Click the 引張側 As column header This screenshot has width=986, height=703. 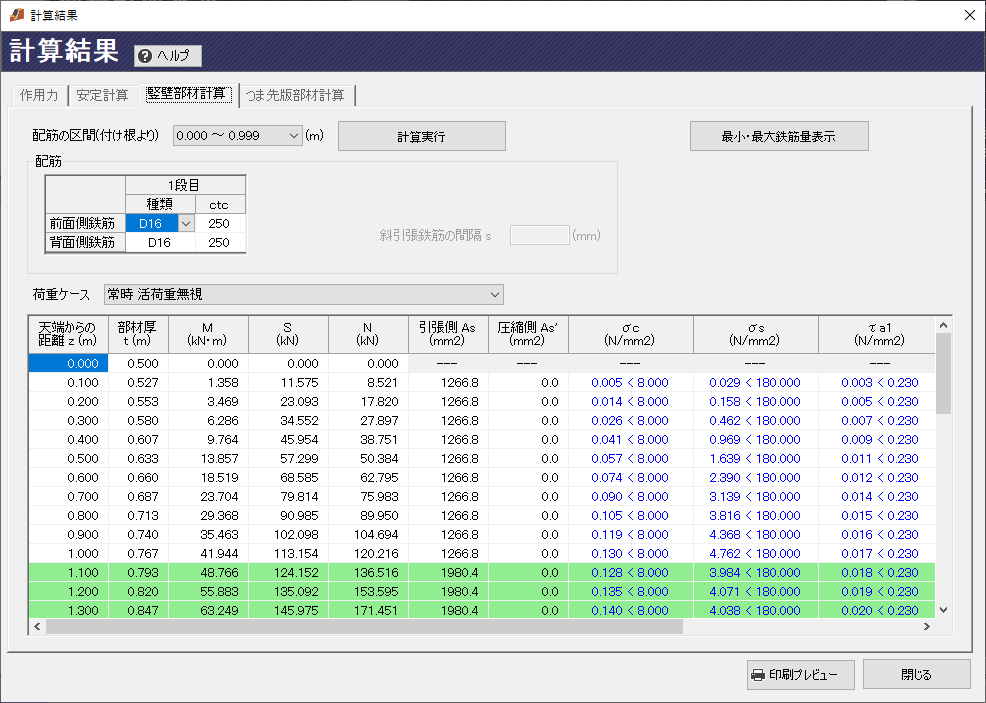coord(448,335)
